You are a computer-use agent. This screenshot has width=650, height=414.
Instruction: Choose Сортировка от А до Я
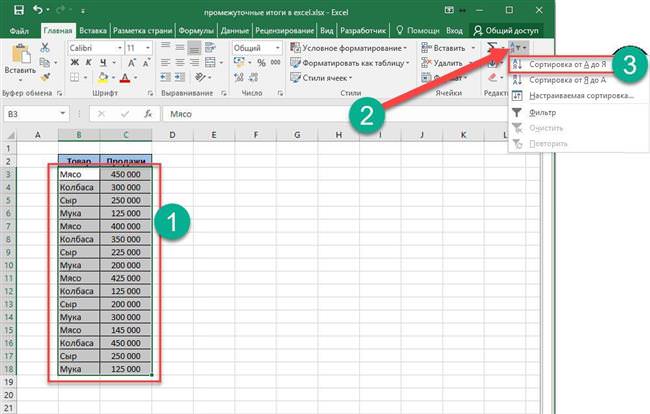(x=560, y=65)
